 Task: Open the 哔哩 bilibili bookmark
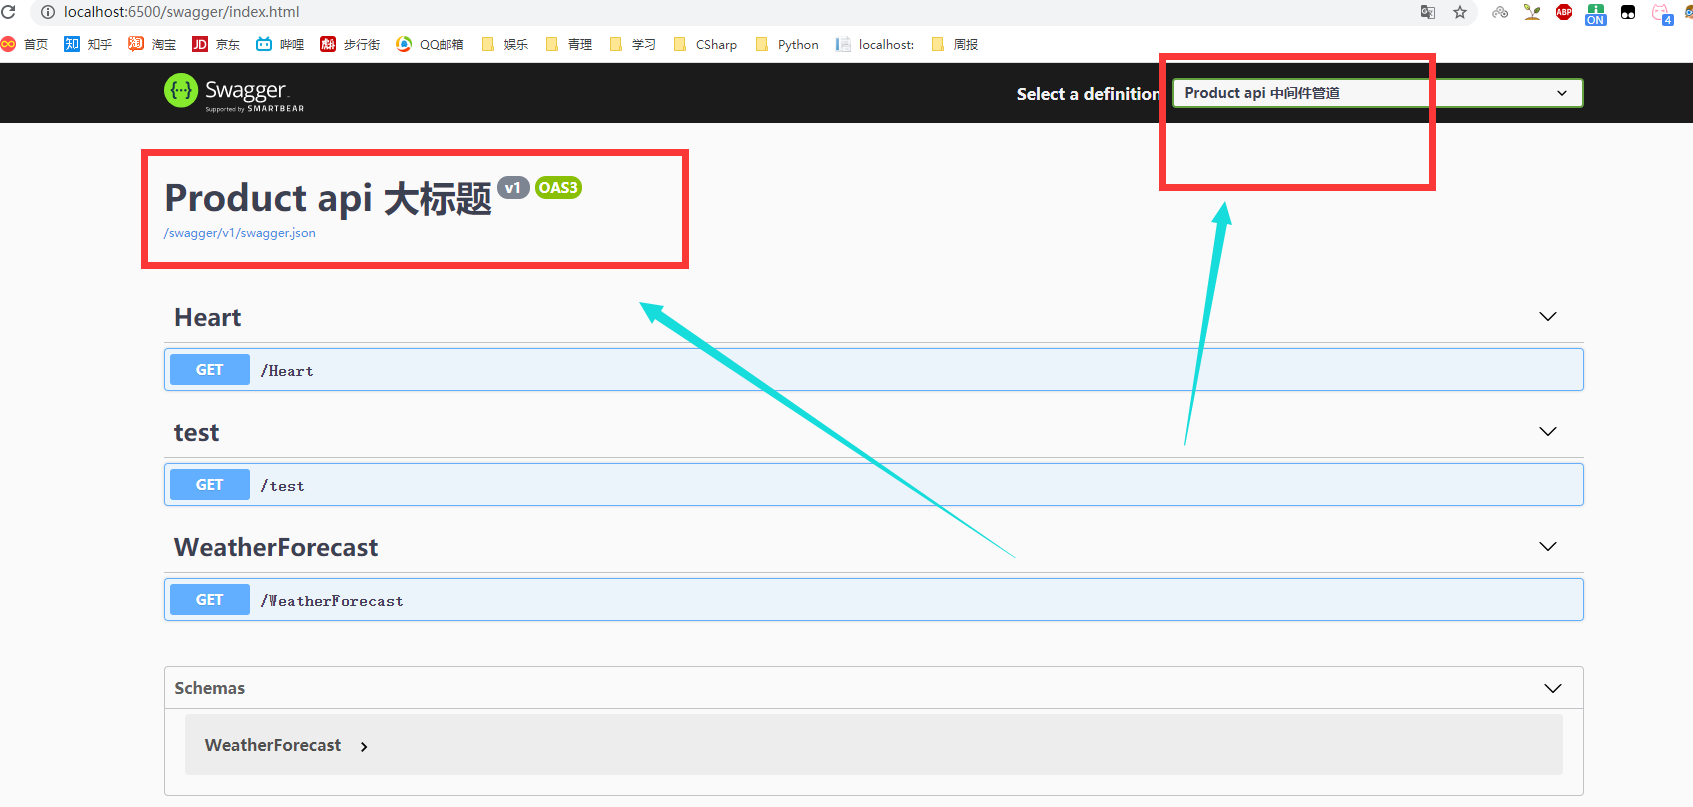click(x=280, y=44)
